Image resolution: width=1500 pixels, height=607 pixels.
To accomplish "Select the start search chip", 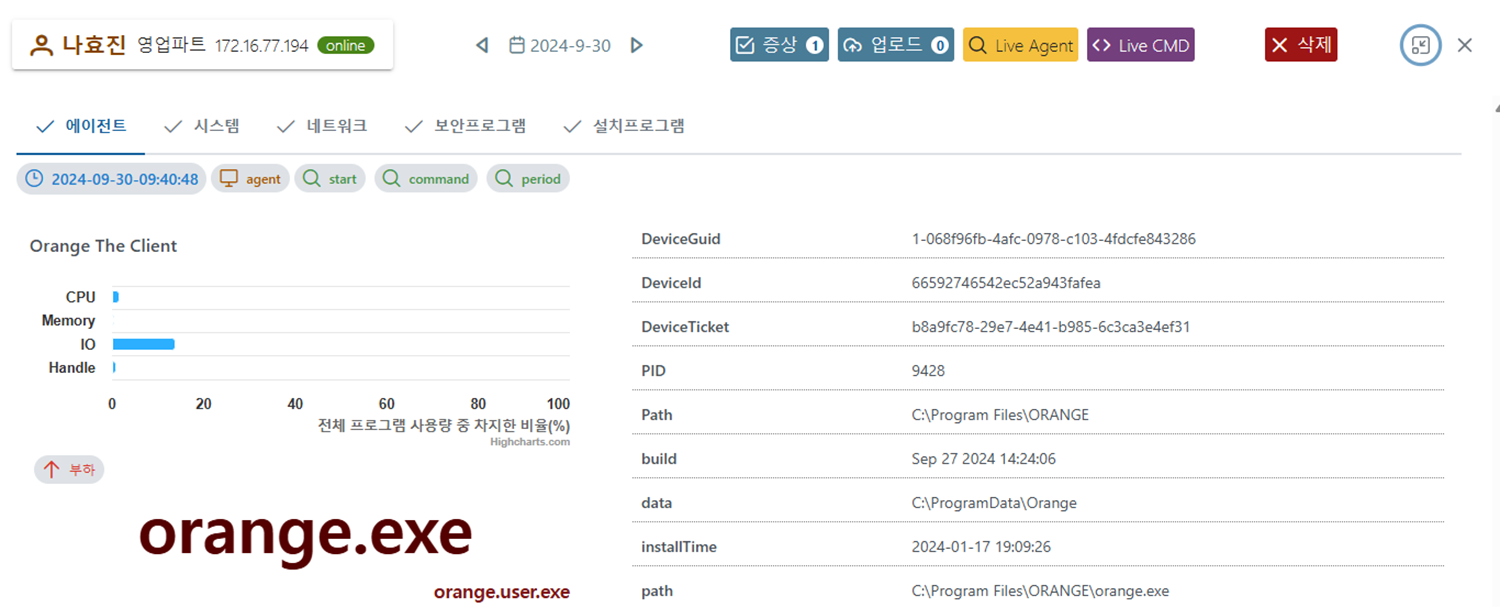I will tap(330, 179).
